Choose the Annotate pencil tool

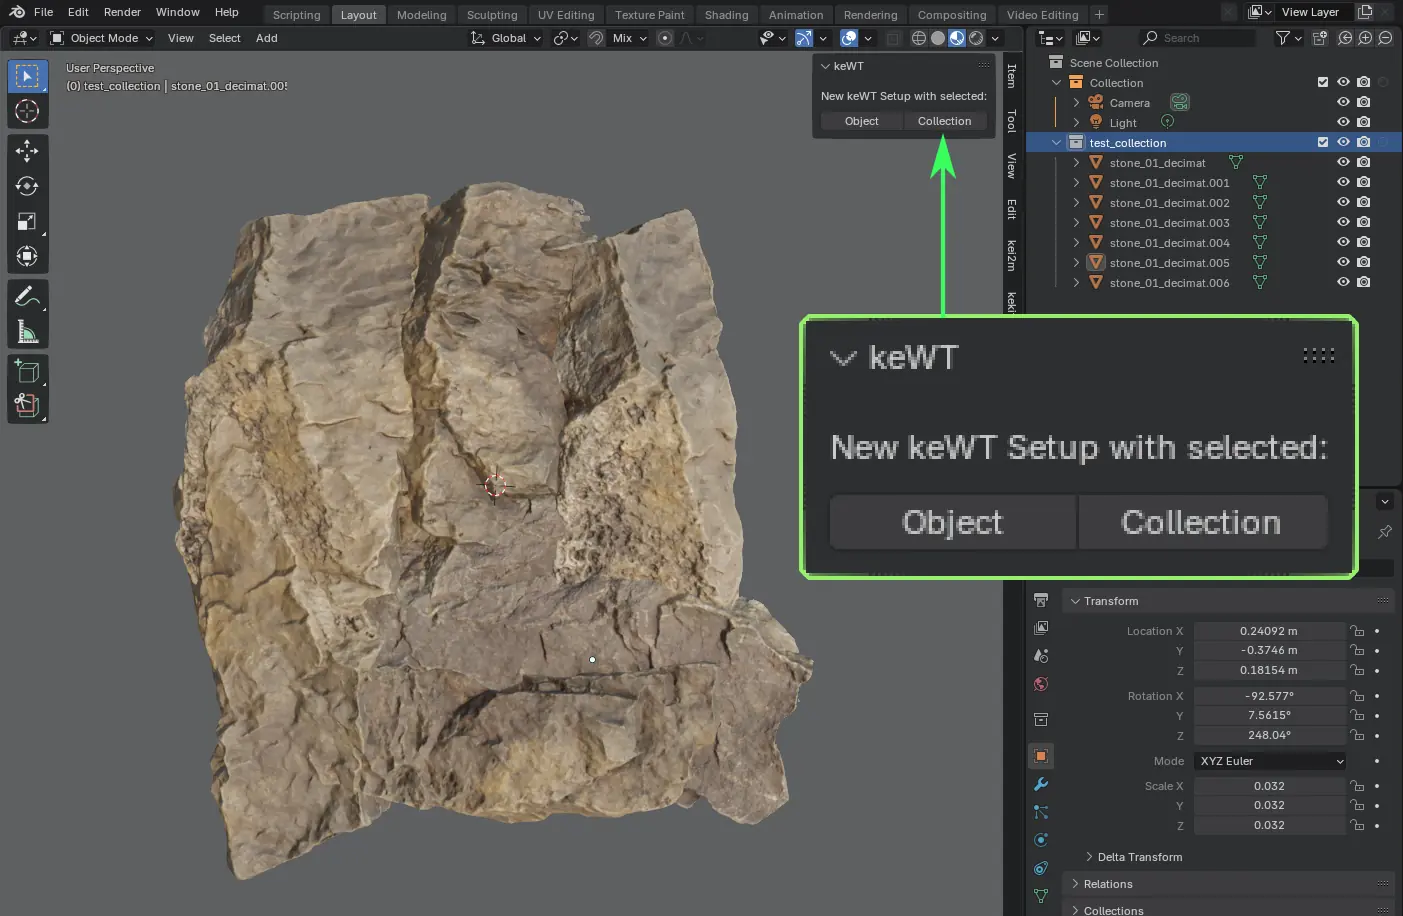pyautogui.click(x=27, y=297)
